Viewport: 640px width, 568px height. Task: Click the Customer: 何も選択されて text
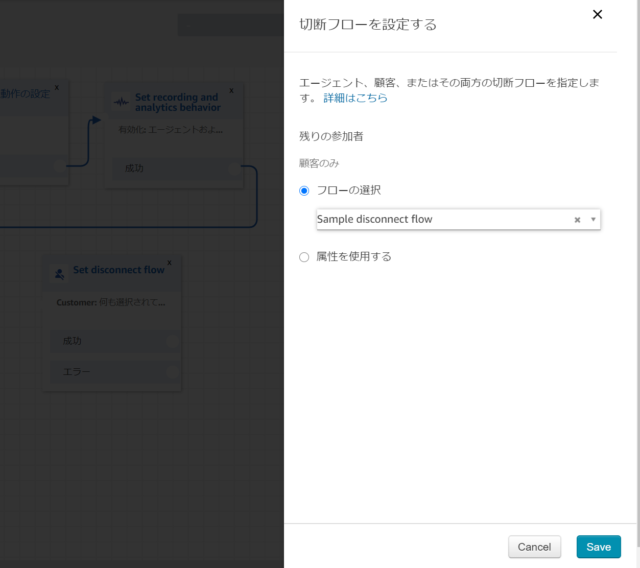(111, 302)
